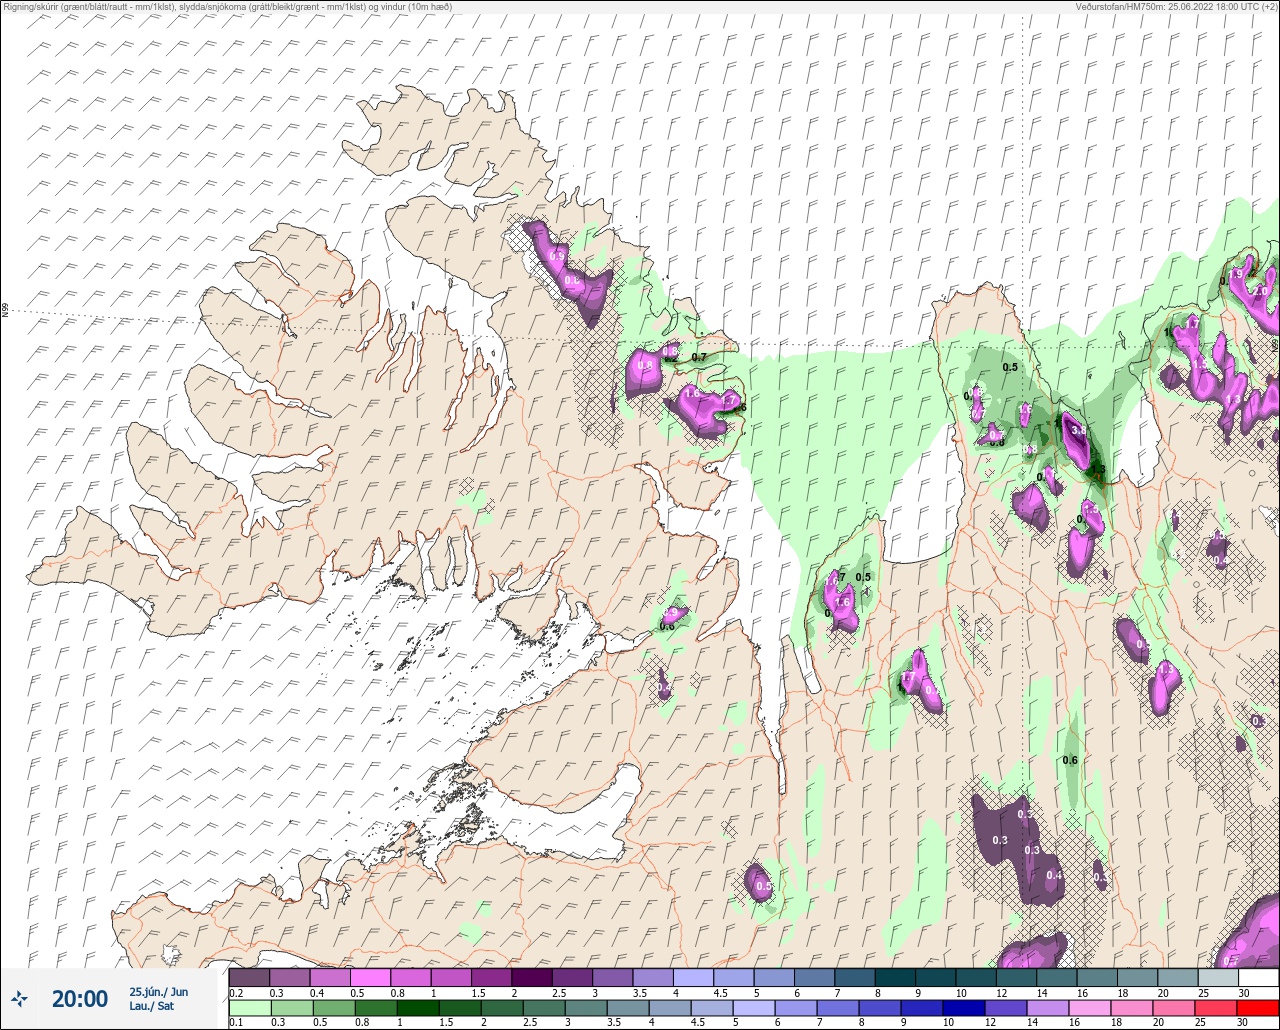
Task: Click the N99 latitude label on left edge
Action: click(5, 310)
